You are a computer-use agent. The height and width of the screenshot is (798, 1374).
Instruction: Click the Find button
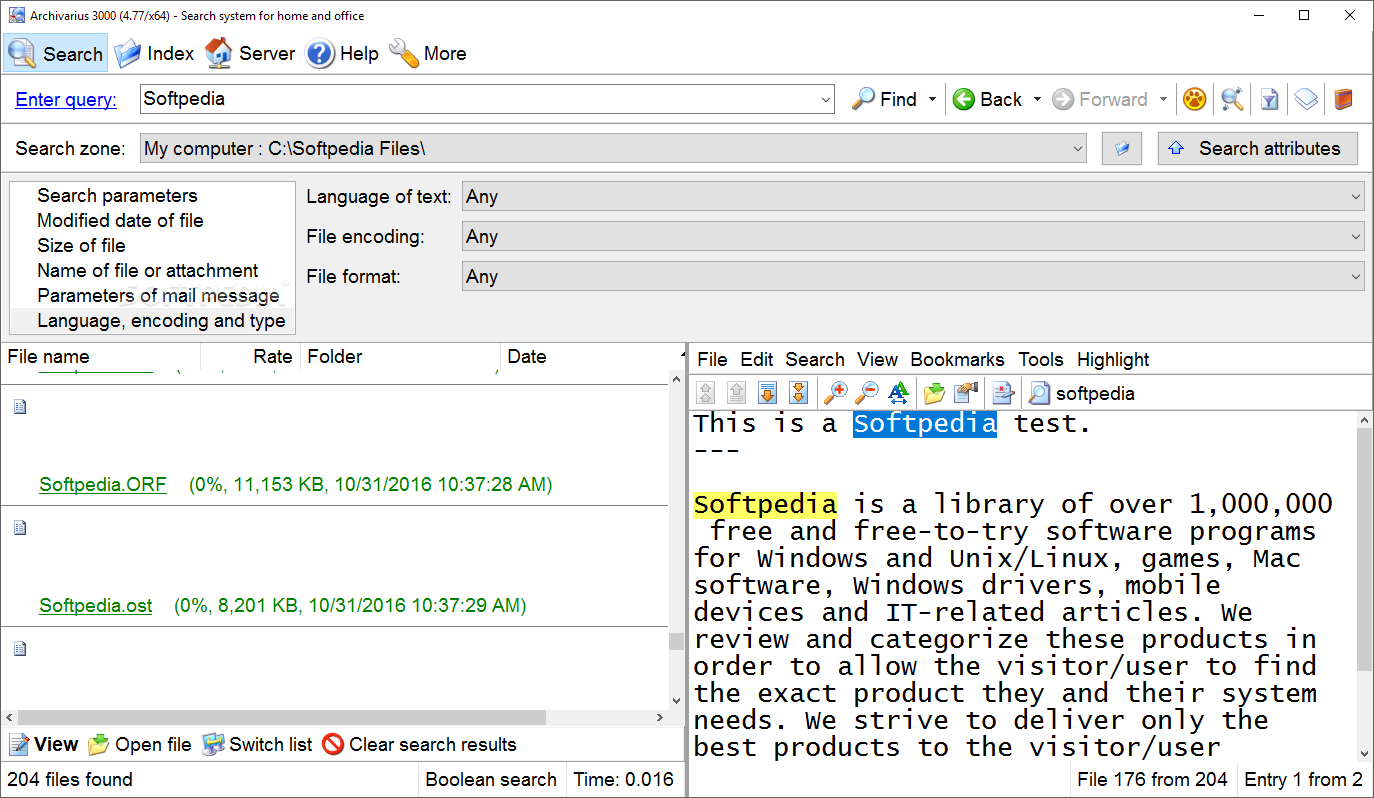click(884, 99)
